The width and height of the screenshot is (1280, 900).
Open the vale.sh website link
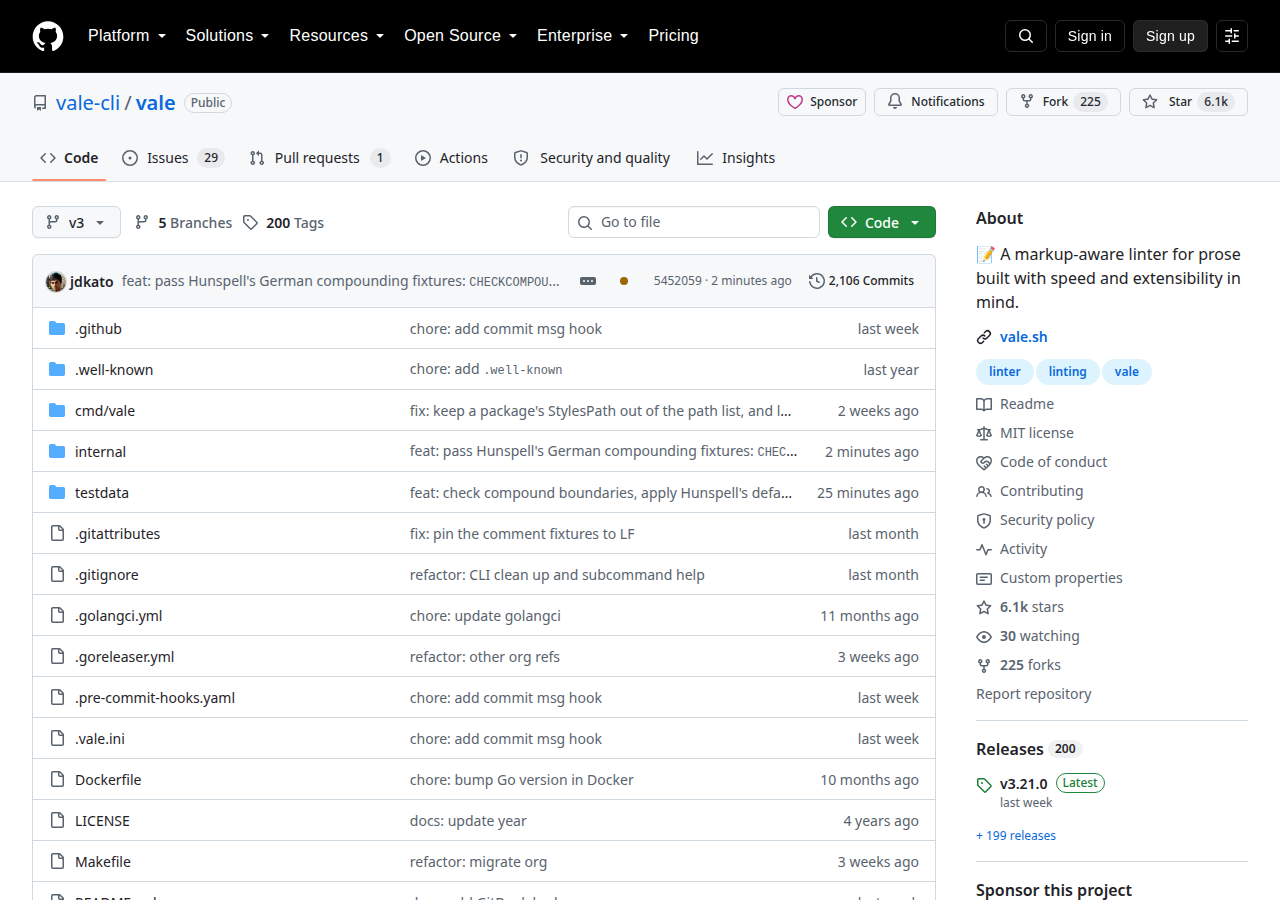1024,337
